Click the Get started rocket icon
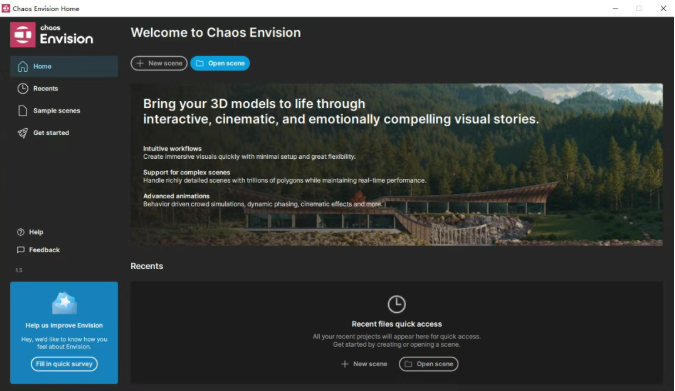 point(23,133)
